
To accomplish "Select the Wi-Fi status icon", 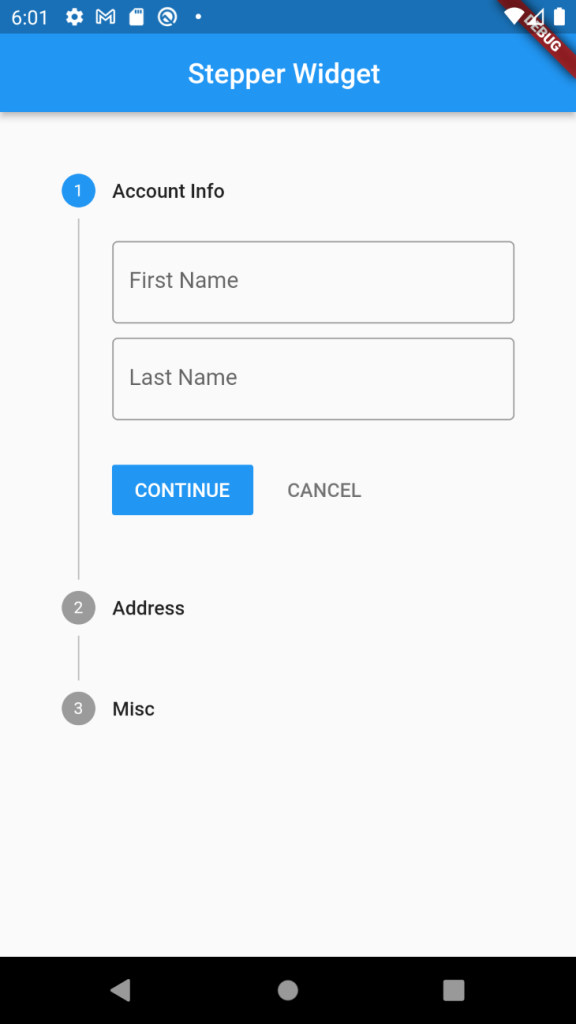I will [x=513, y=17].
